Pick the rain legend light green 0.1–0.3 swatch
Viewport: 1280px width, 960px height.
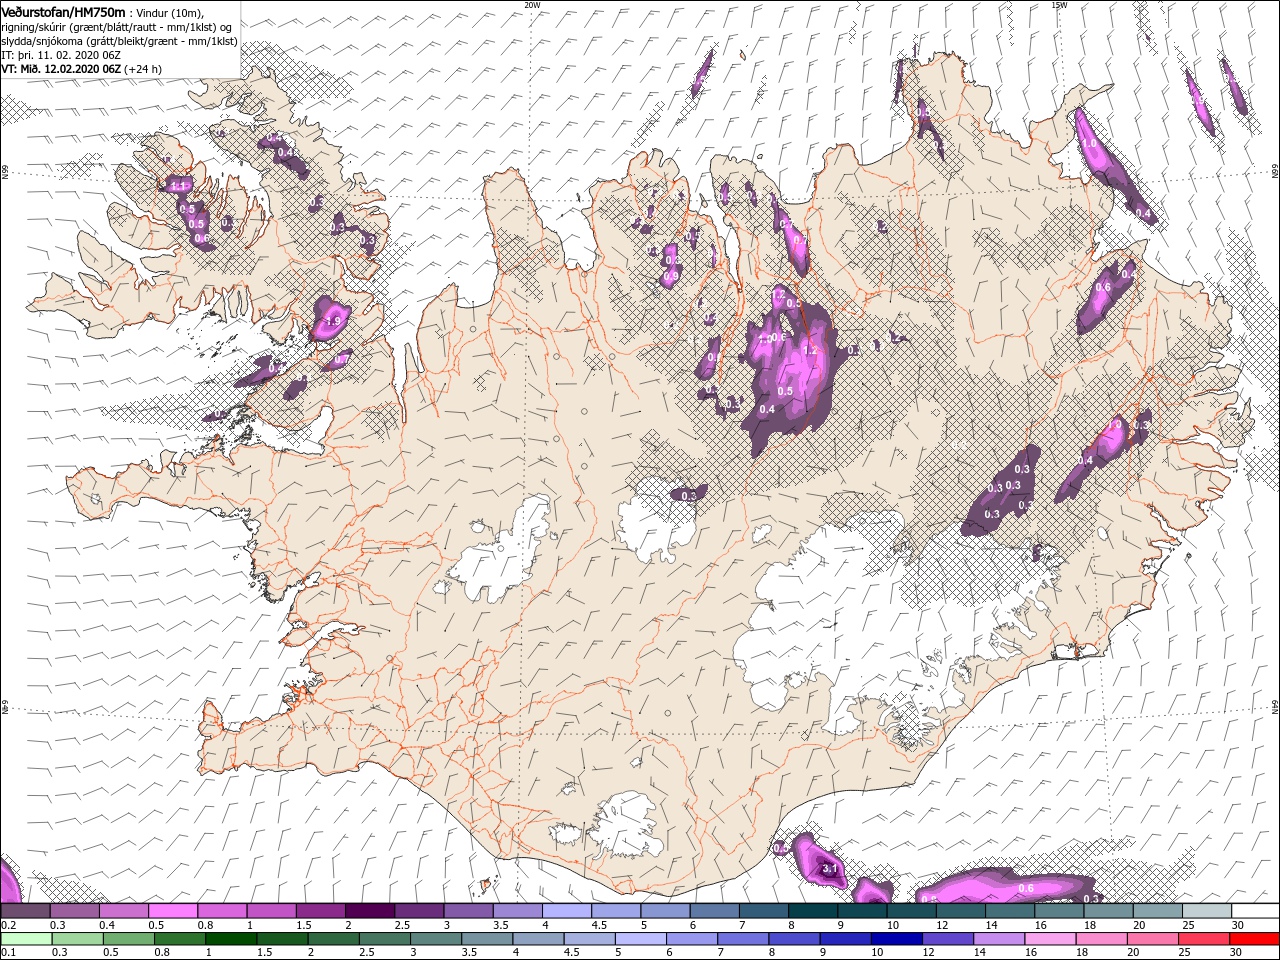click(26, 939)
